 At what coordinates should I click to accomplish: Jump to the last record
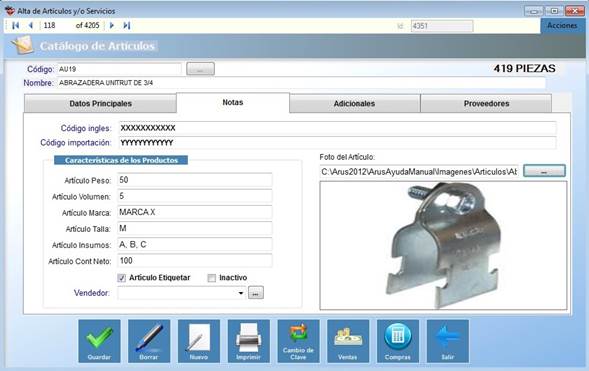(x=127, y=26)
